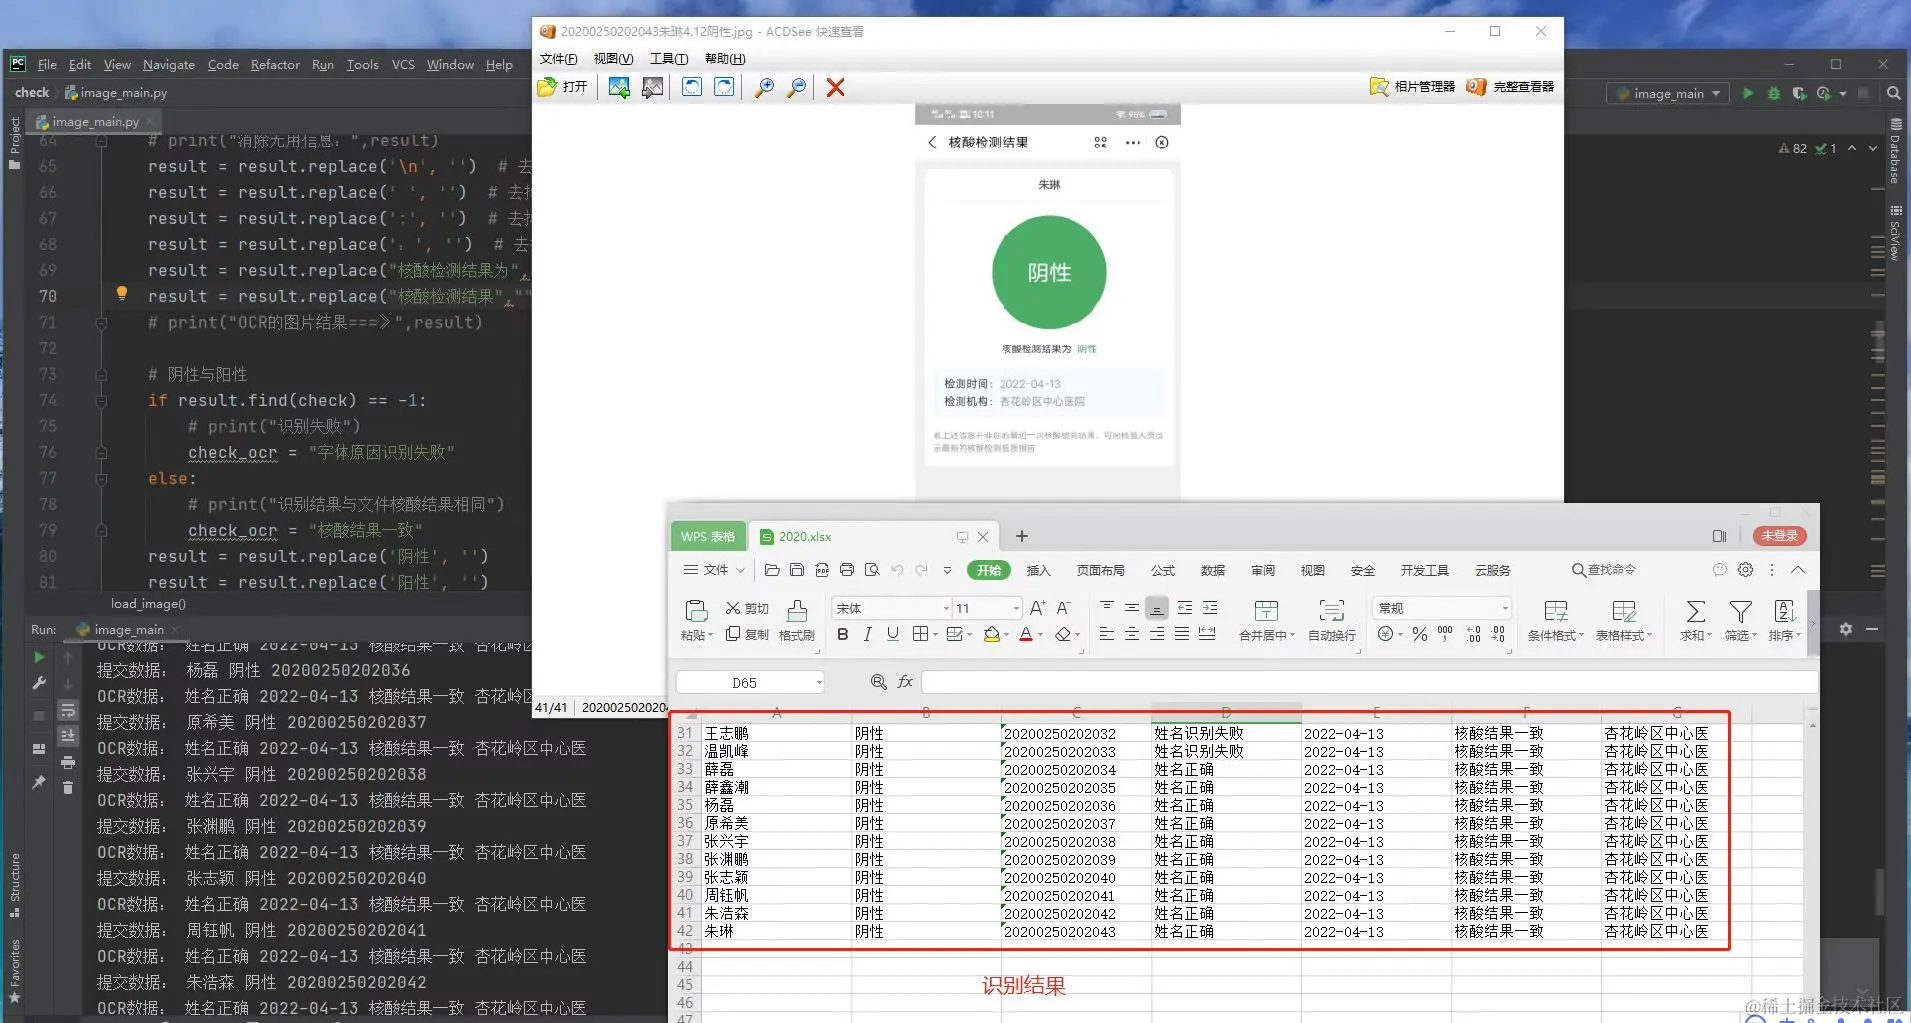This screenshot has width=1911, height=1023.
Task: Click the WPS save icon in quick toolbar
Action: pos(797,570)
